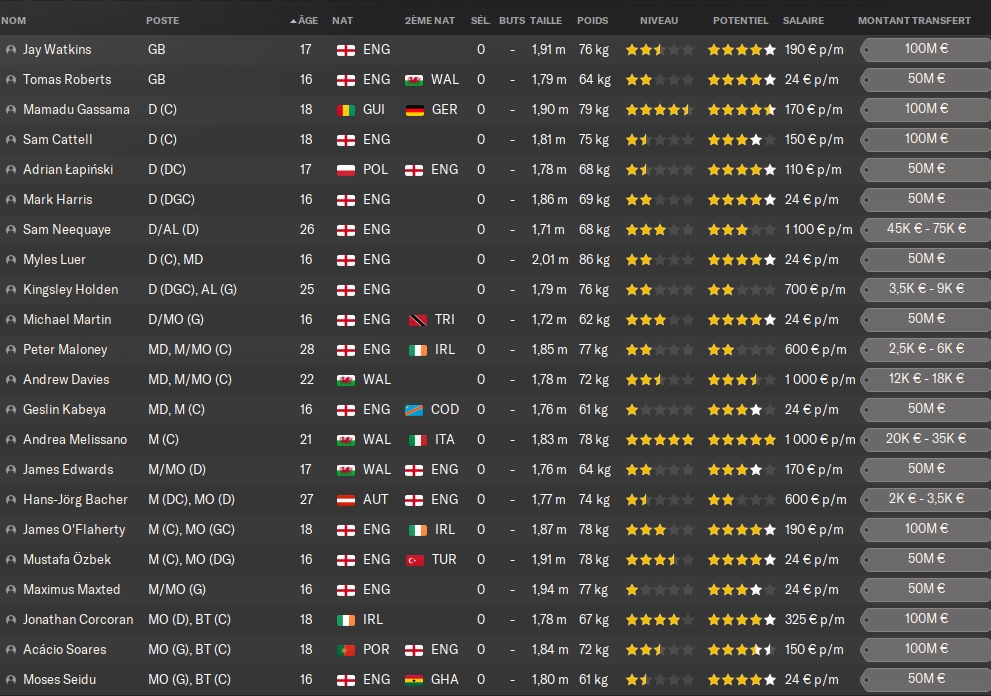Click the TRI nationality for Michael Martin
Screen dimensions: 991x696
(x=444, y=319)
